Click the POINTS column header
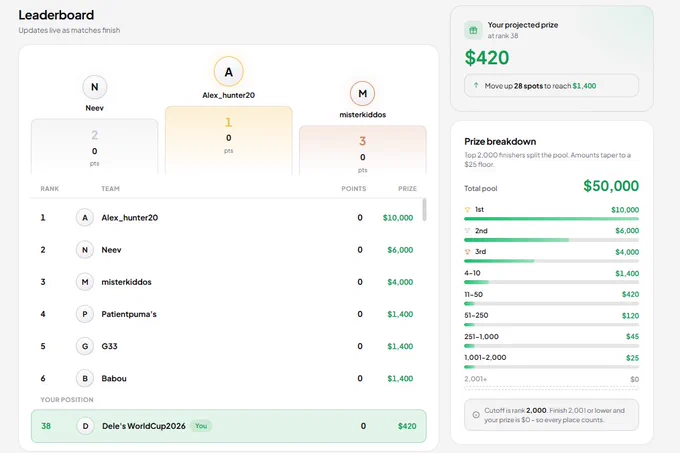The image size is (680, 453). pyautogui.click(x=353, y=189)
